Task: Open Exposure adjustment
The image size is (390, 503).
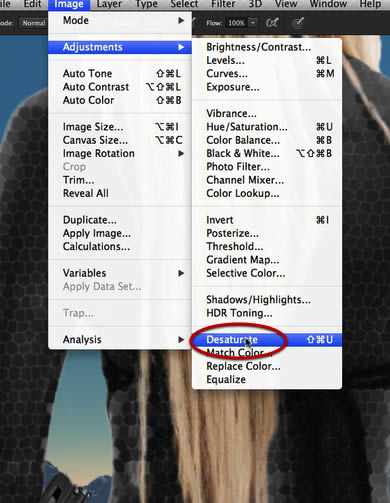Action: [x=267, y=87]
